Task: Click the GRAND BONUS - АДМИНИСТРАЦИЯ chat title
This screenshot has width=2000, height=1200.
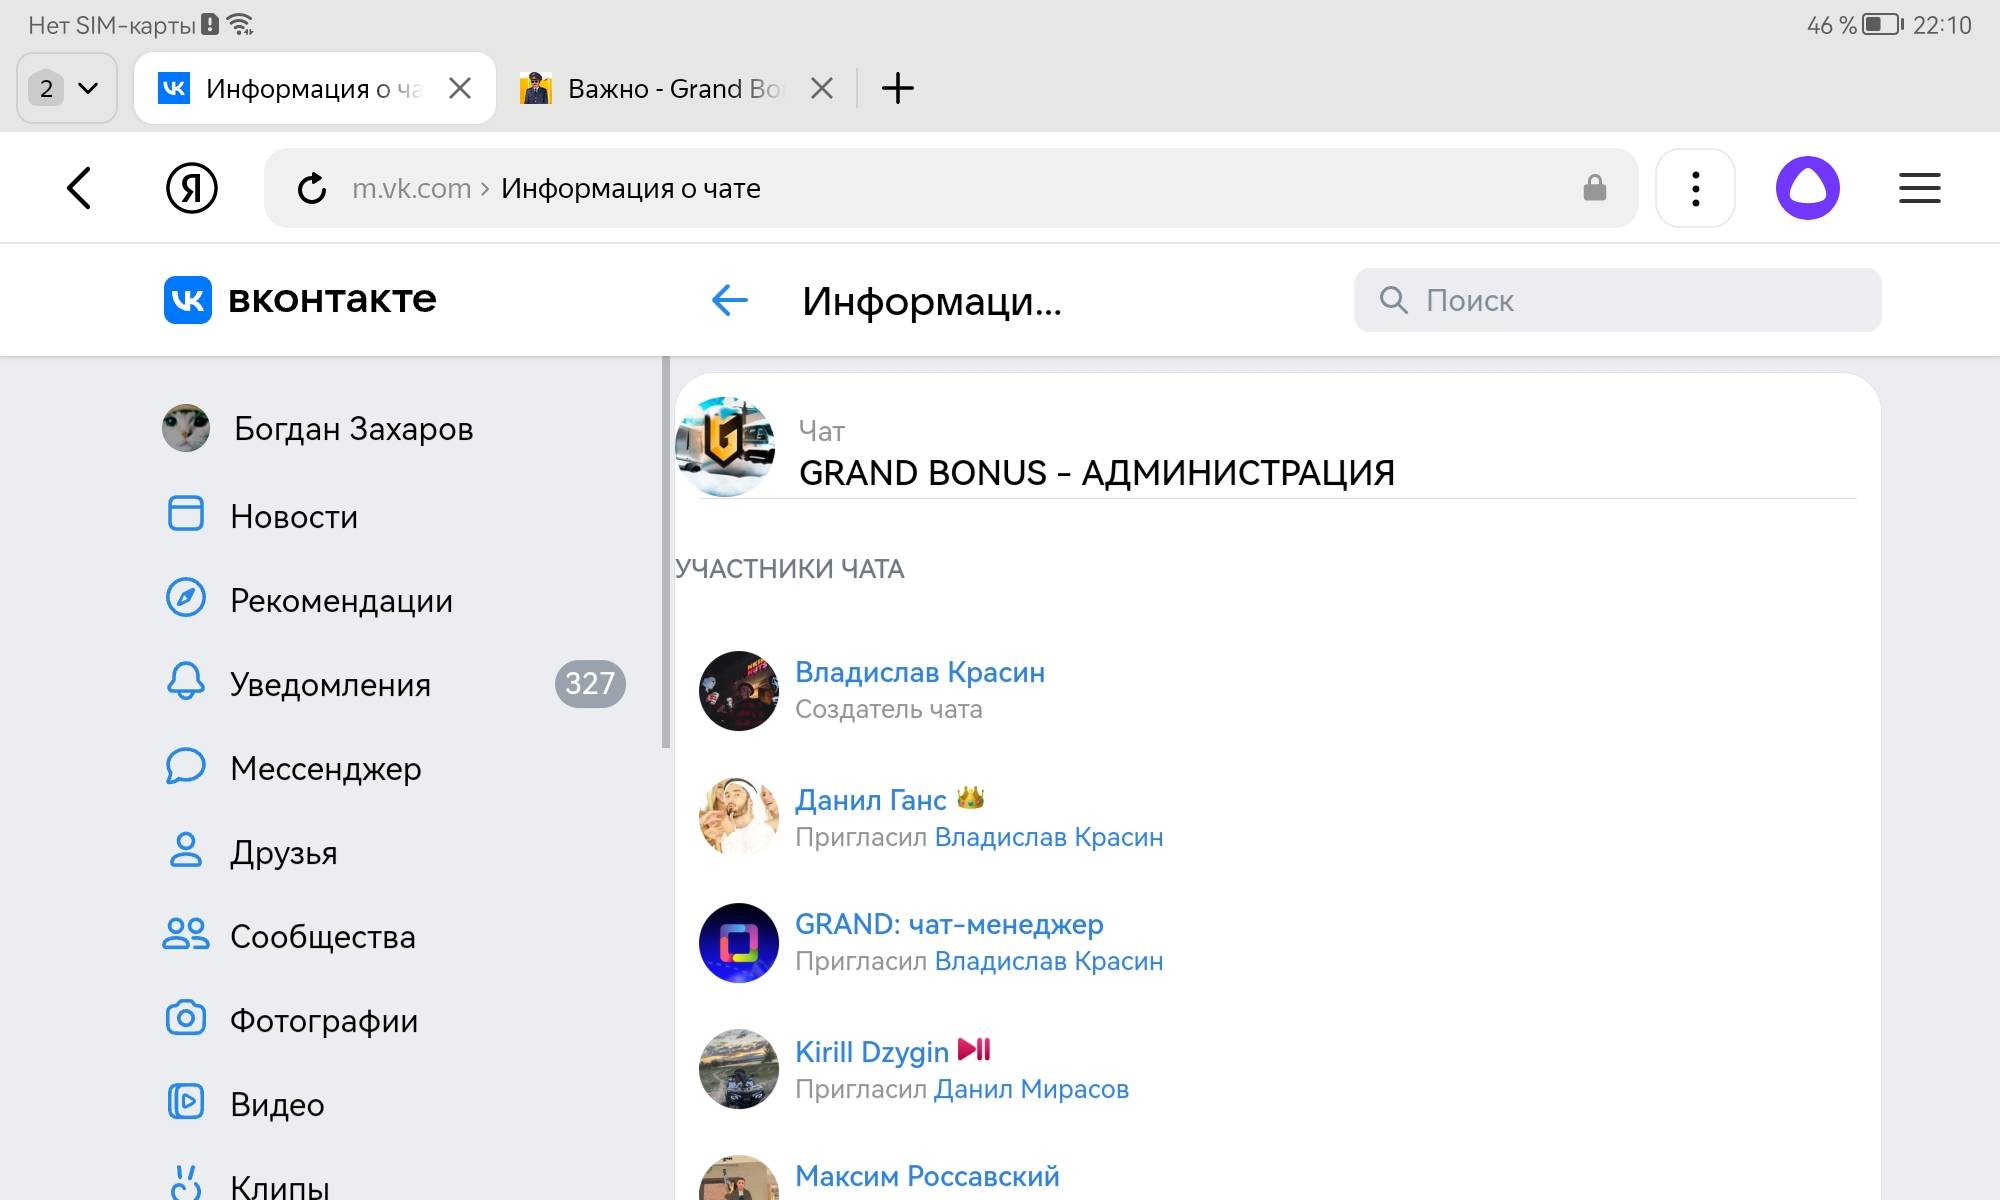Action: 1097,473
